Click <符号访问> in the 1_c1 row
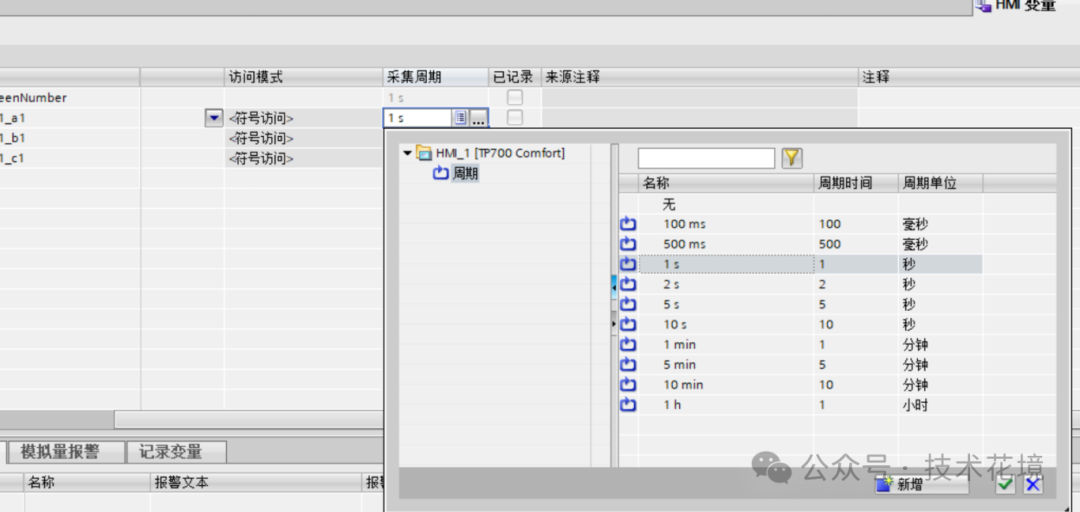 tap(262, 158)
